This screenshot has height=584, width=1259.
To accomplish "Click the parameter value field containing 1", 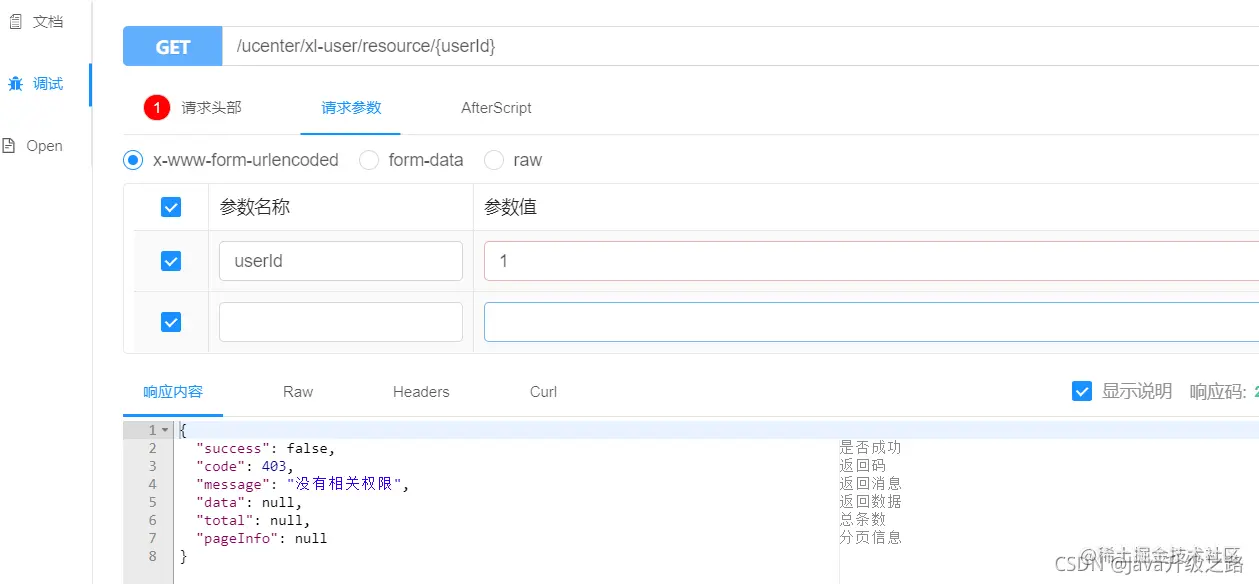I will pos(871,261).
